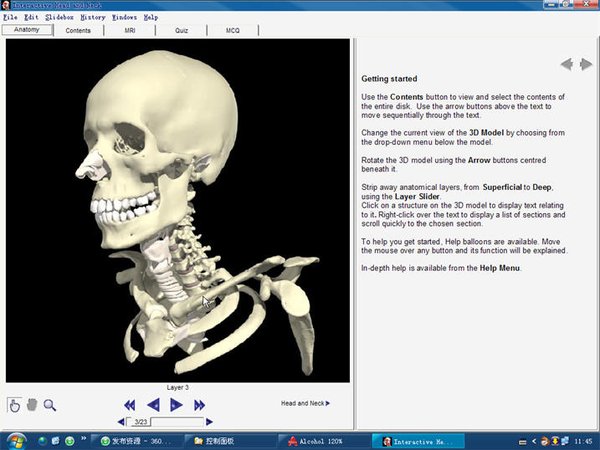
Task: Click the single-left rotate arrow
Action: (153, 405)
